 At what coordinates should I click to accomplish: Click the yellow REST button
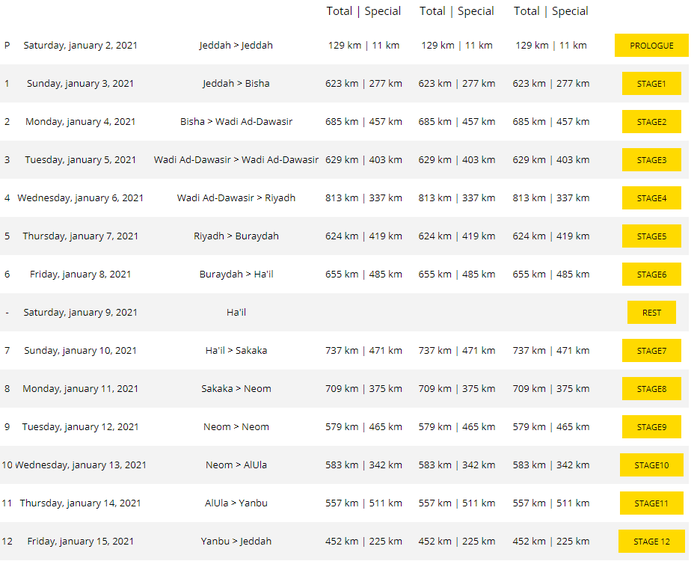pos(651,312)
